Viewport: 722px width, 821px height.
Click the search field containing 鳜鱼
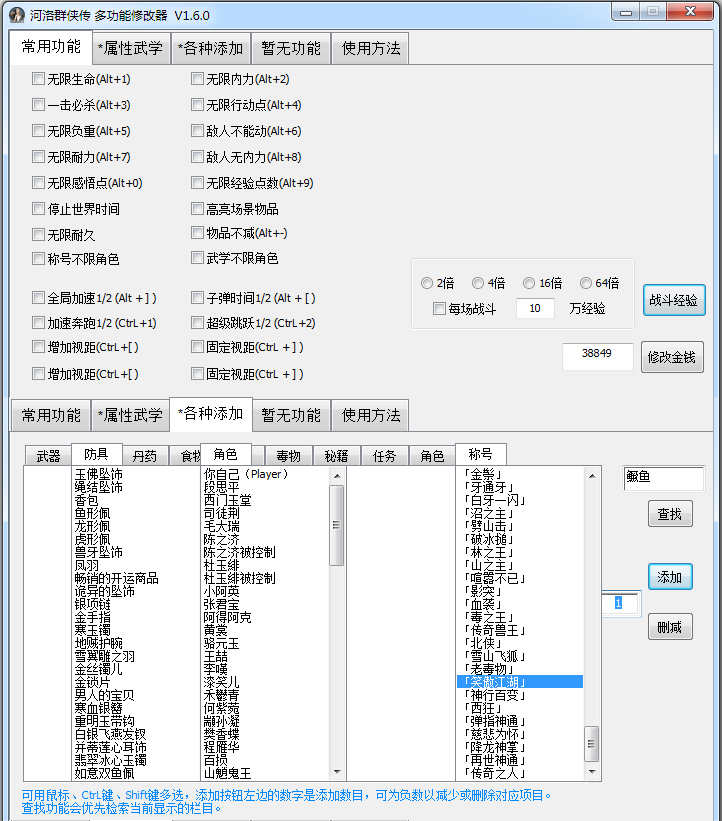pos(663,479)
